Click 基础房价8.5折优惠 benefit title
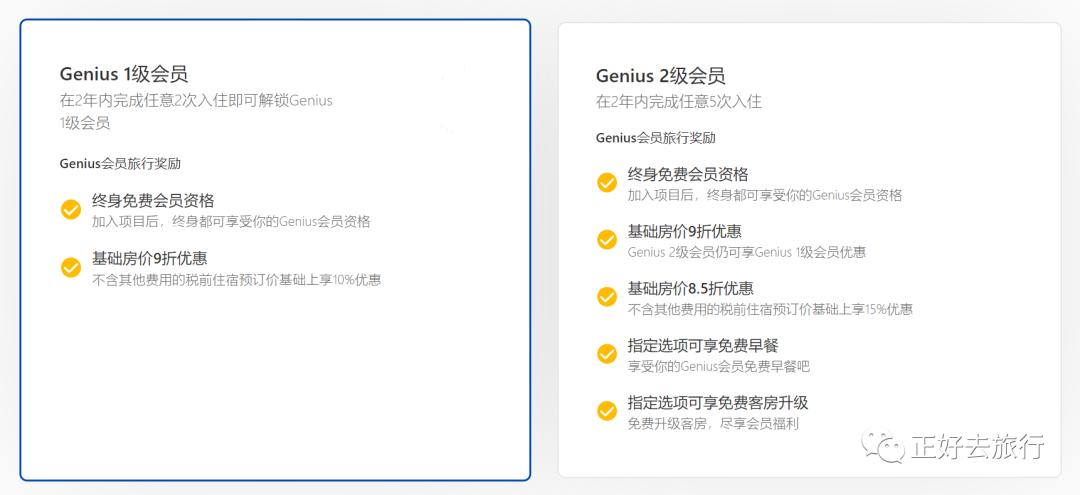Screen dimensions: 1080x495 690,288
